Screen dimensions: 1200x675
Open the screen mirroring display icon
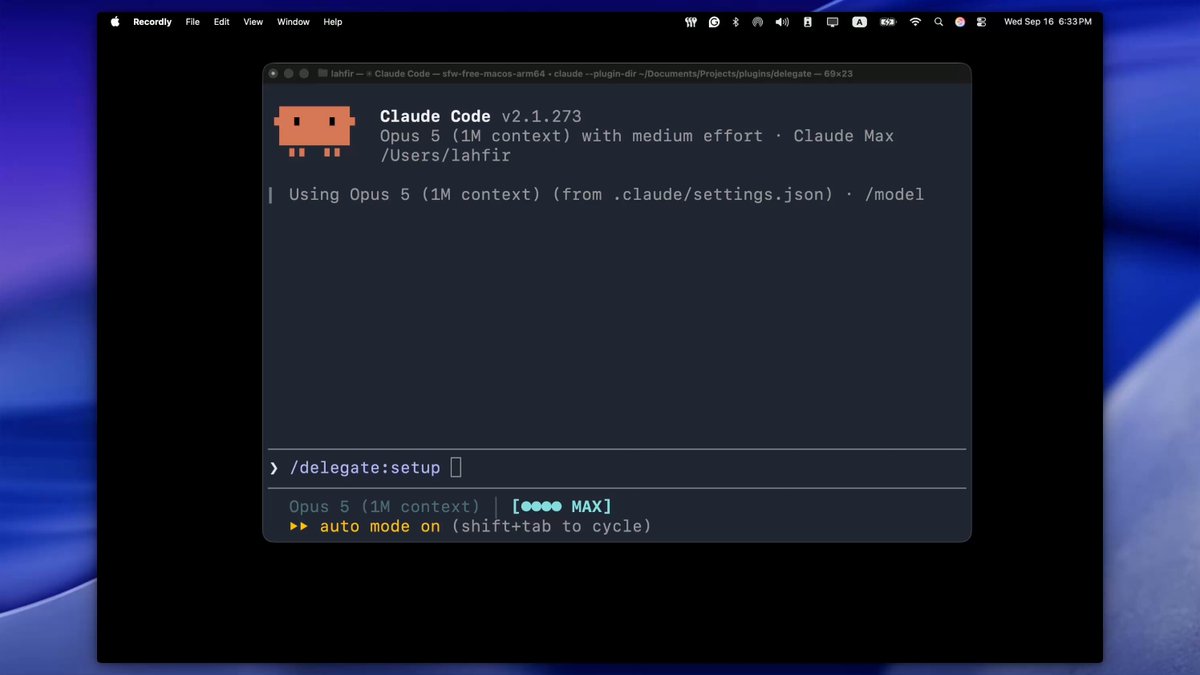(832, 22)
